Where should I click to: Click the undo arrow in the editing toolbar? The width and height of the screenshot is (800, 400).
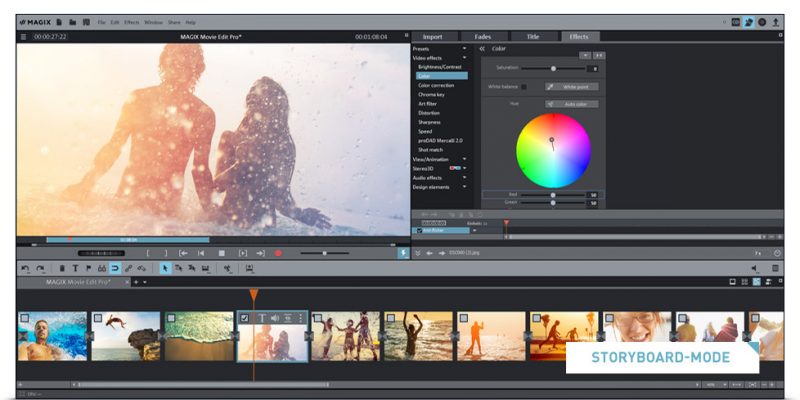tap(26, 268)
